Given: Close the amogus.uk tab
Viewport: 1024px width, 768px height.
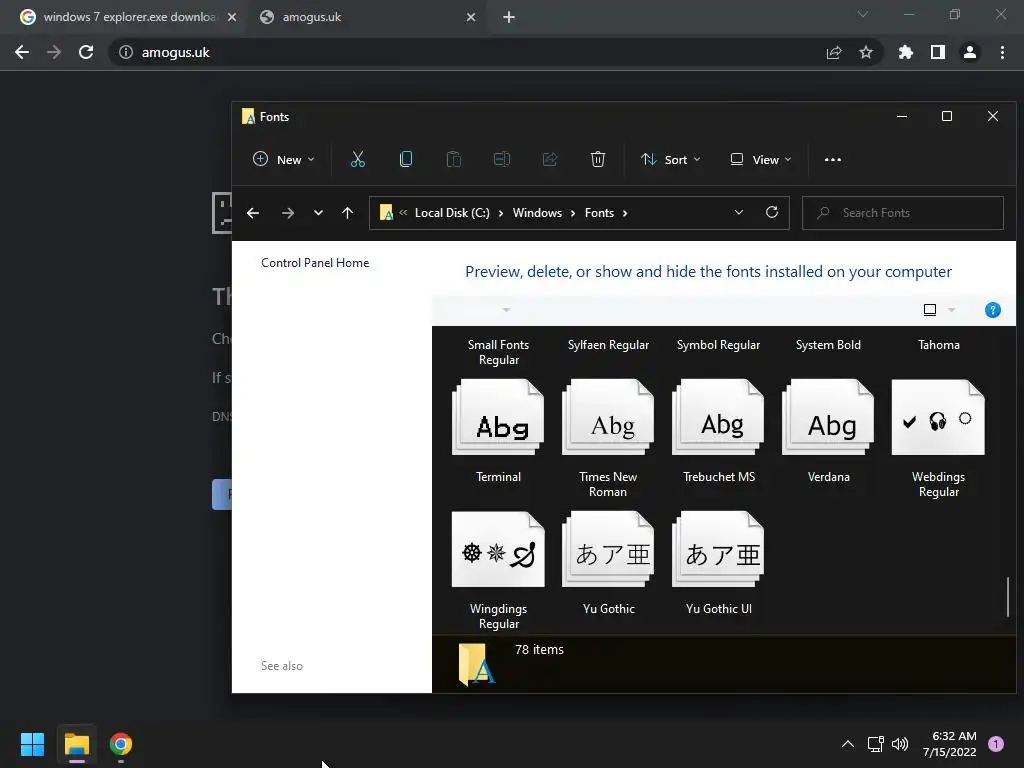Looking at the screenshot, I should (471, 17).
